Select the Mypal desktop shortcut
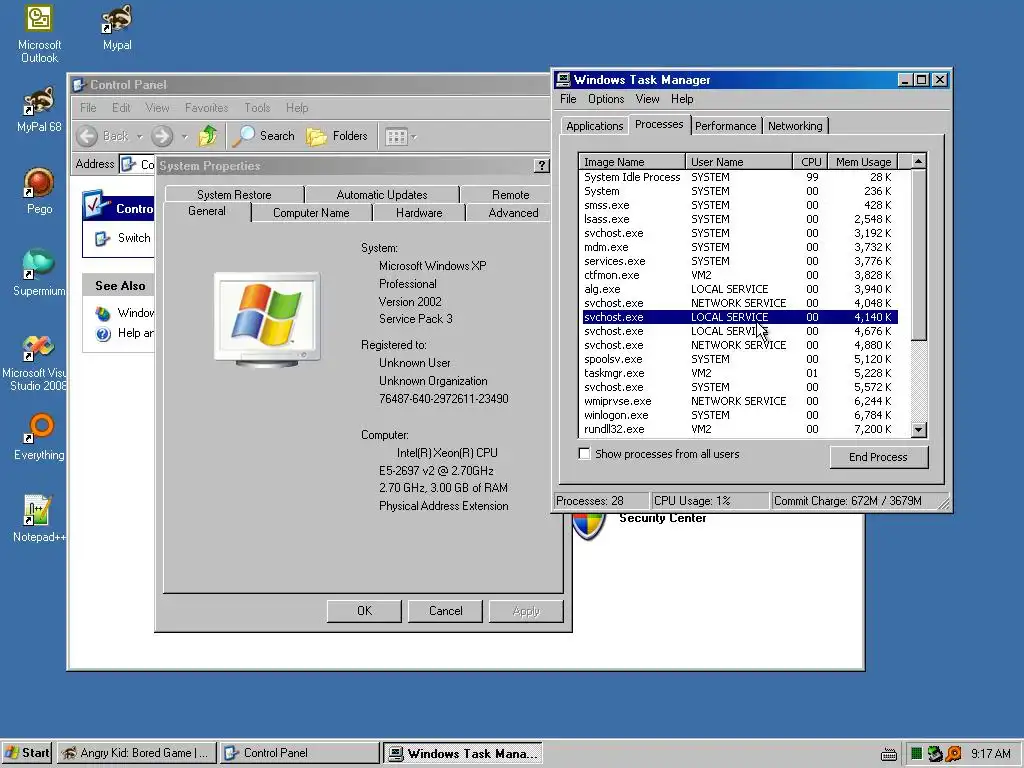This screenshot has height=768, width=1024. tap(117, 27)
